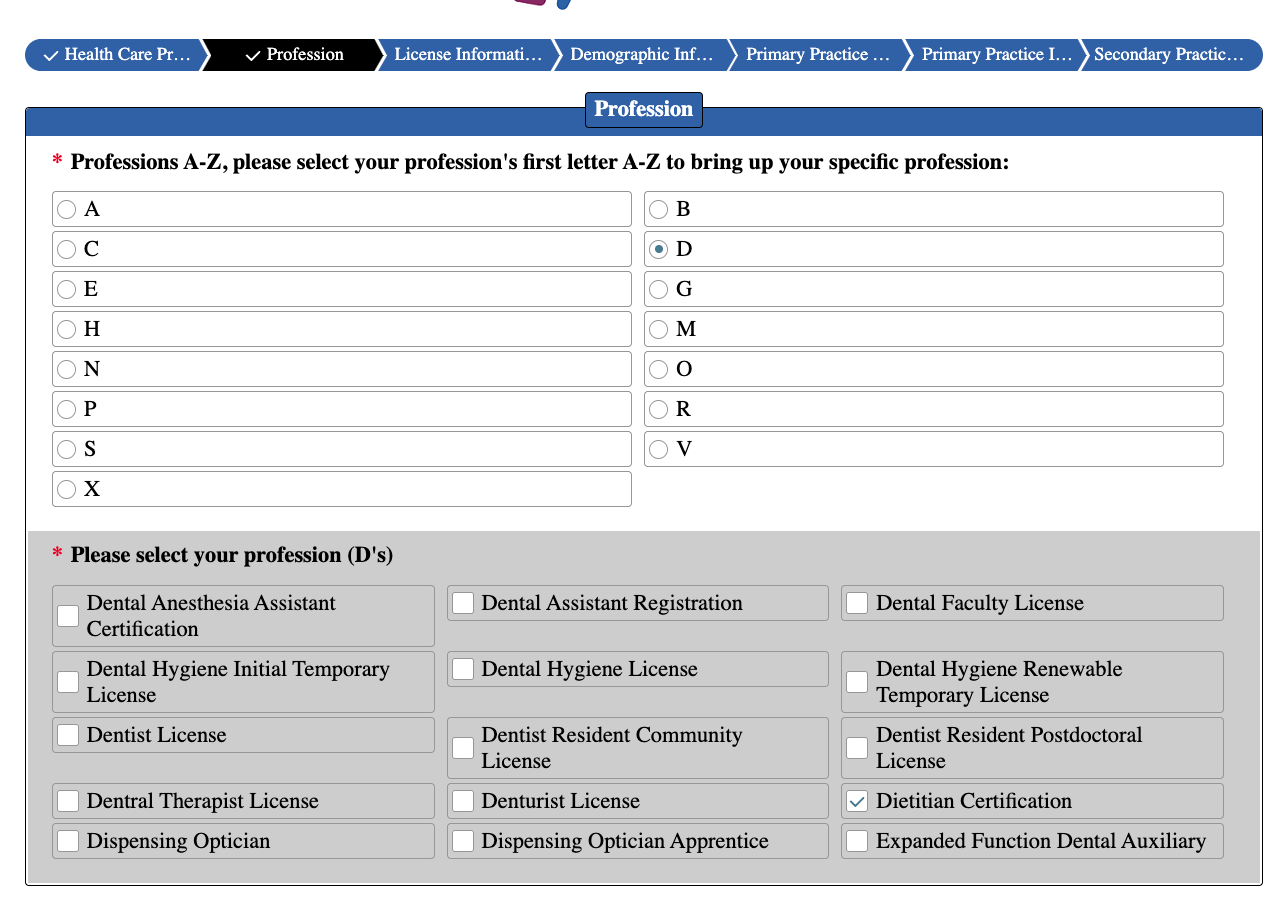Select radio button for letter P
Viewport: 1282px width, 911px height.
pyautogui.click(x=67, y=409)
